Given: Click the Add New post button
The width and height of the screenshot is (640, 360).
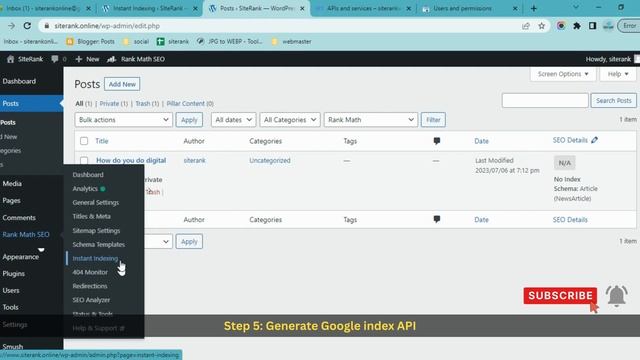Looking at the screenshot, I should pos(122,84).
